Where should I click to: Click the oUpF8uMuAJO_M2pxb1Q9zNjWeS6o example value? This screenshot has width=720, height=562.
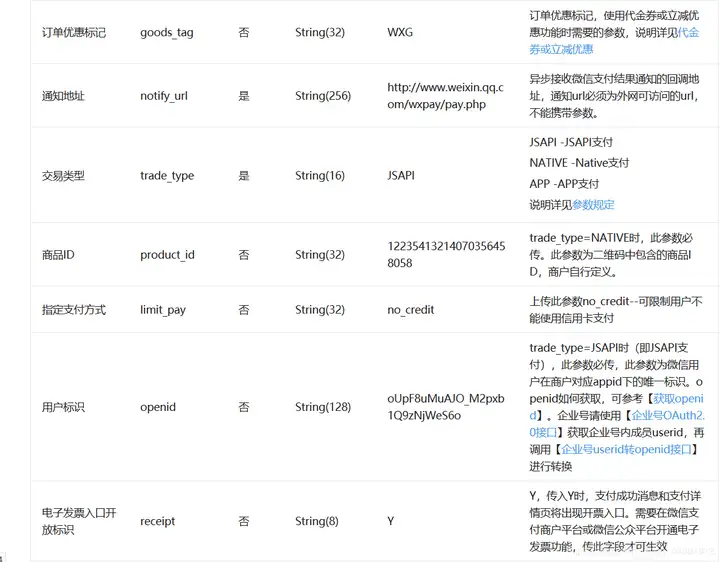coord(446,407)
